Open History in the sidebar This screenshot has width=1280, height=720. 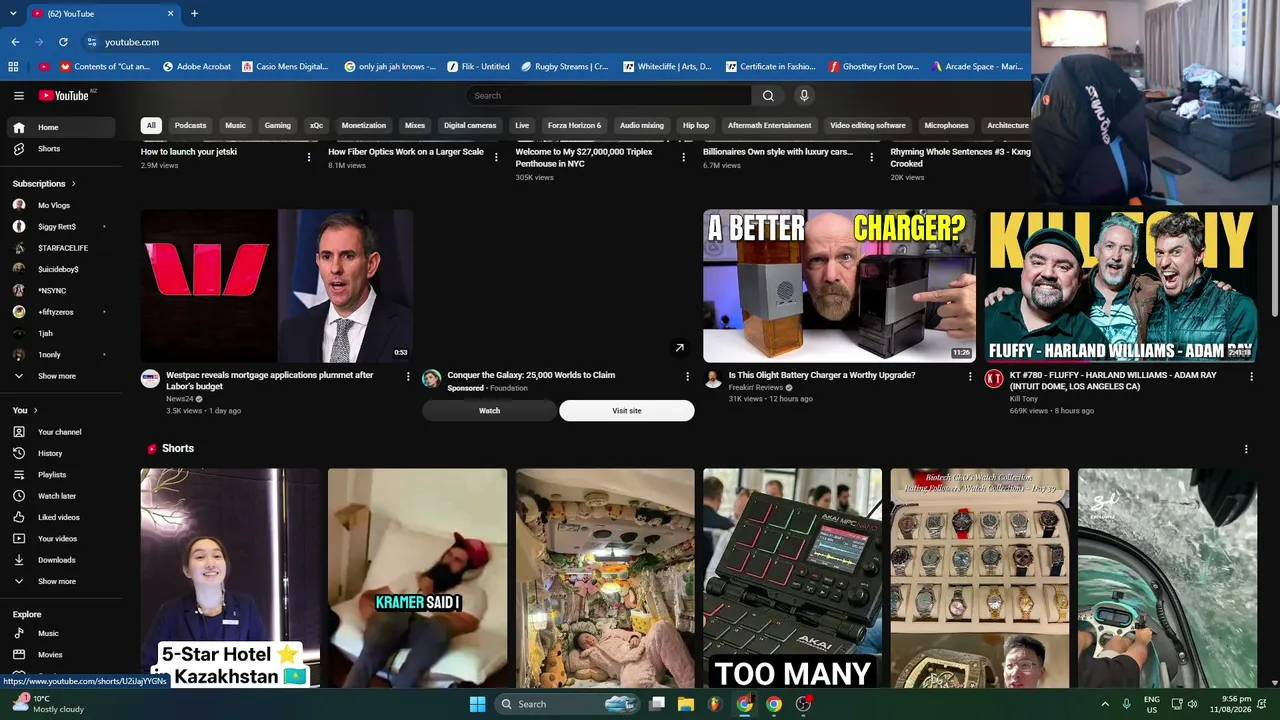60,453
